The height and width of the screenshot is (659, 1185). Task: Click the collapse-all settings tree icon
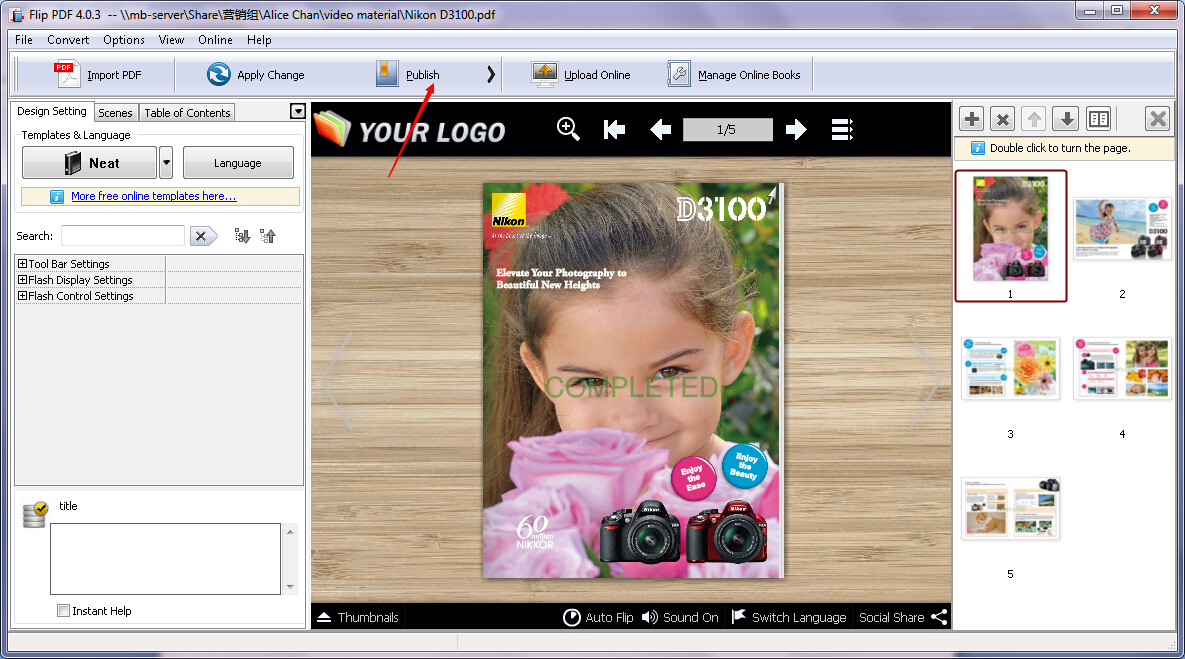point(268,236)
